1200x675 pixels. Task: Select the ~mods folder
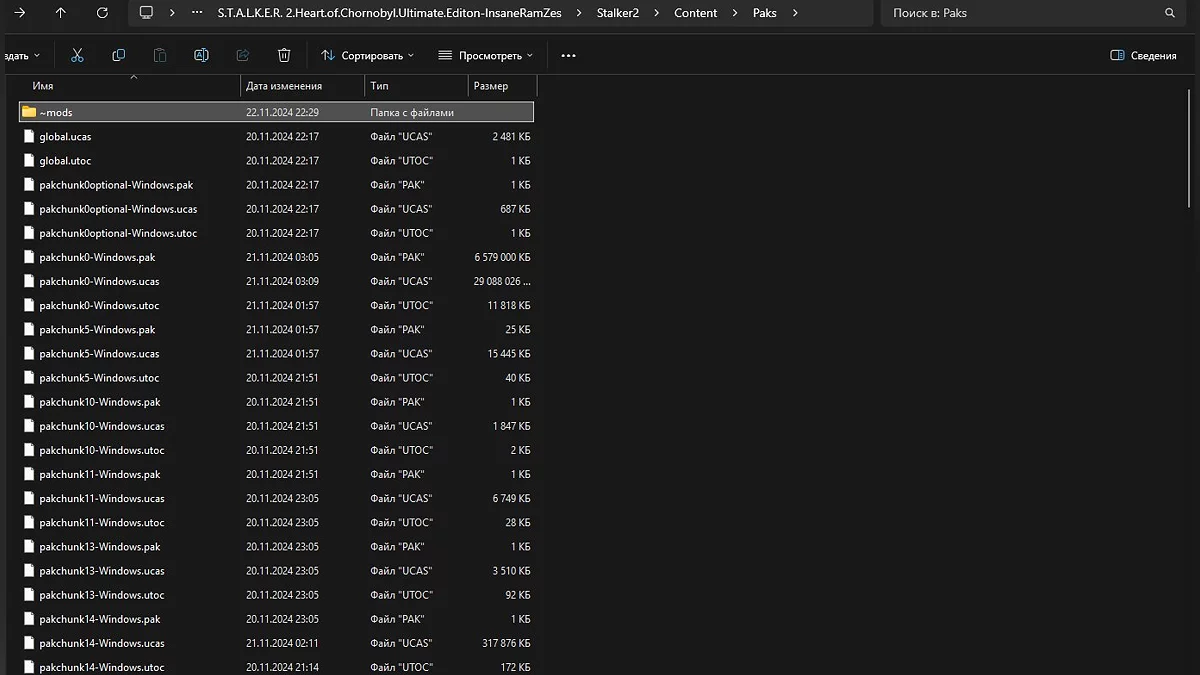[x=56, y=112]
